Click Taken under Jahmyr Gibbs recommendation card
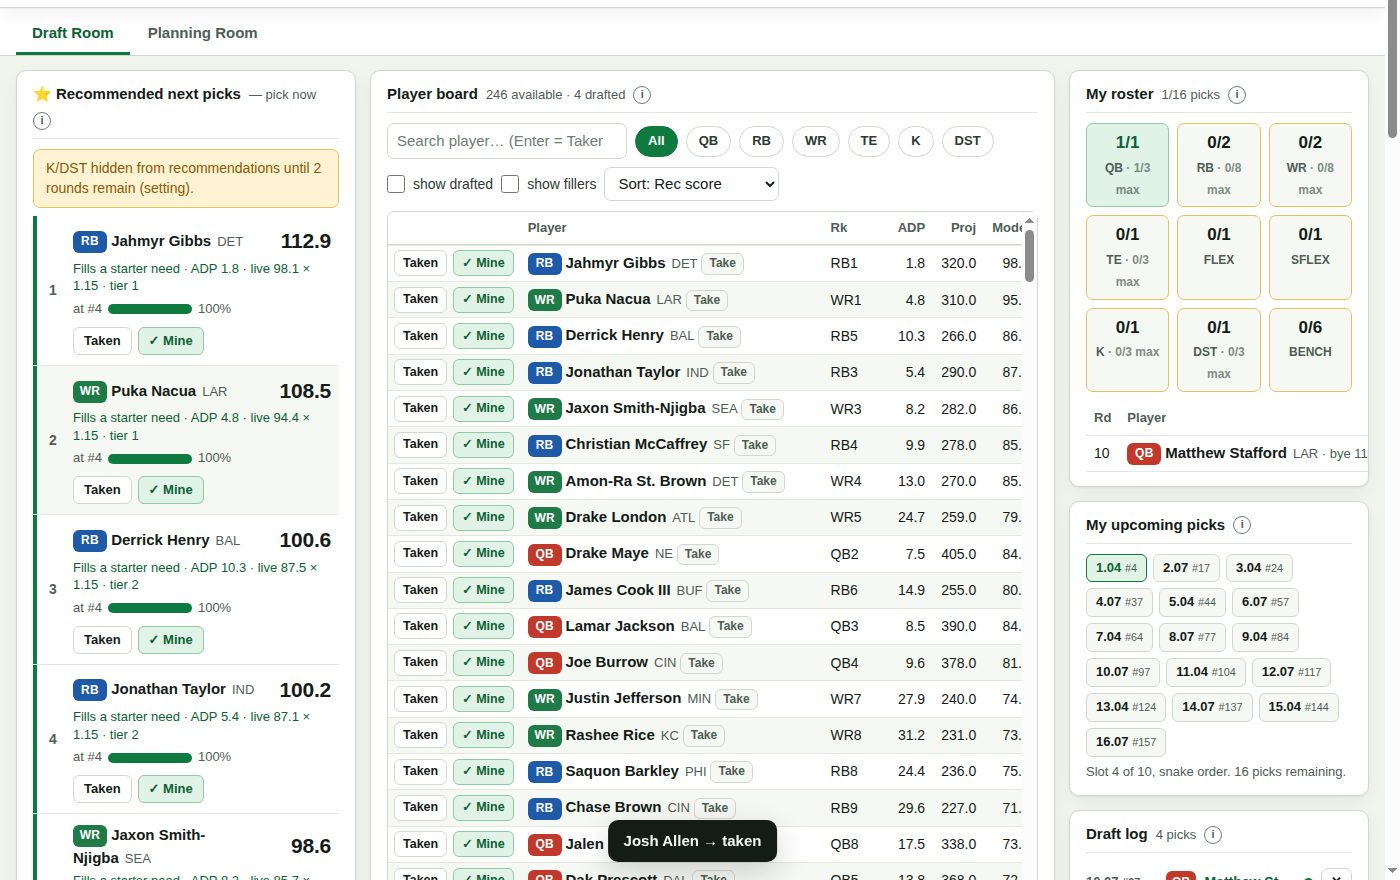This screenshot has width=1400, height=880. coord(102,341)
